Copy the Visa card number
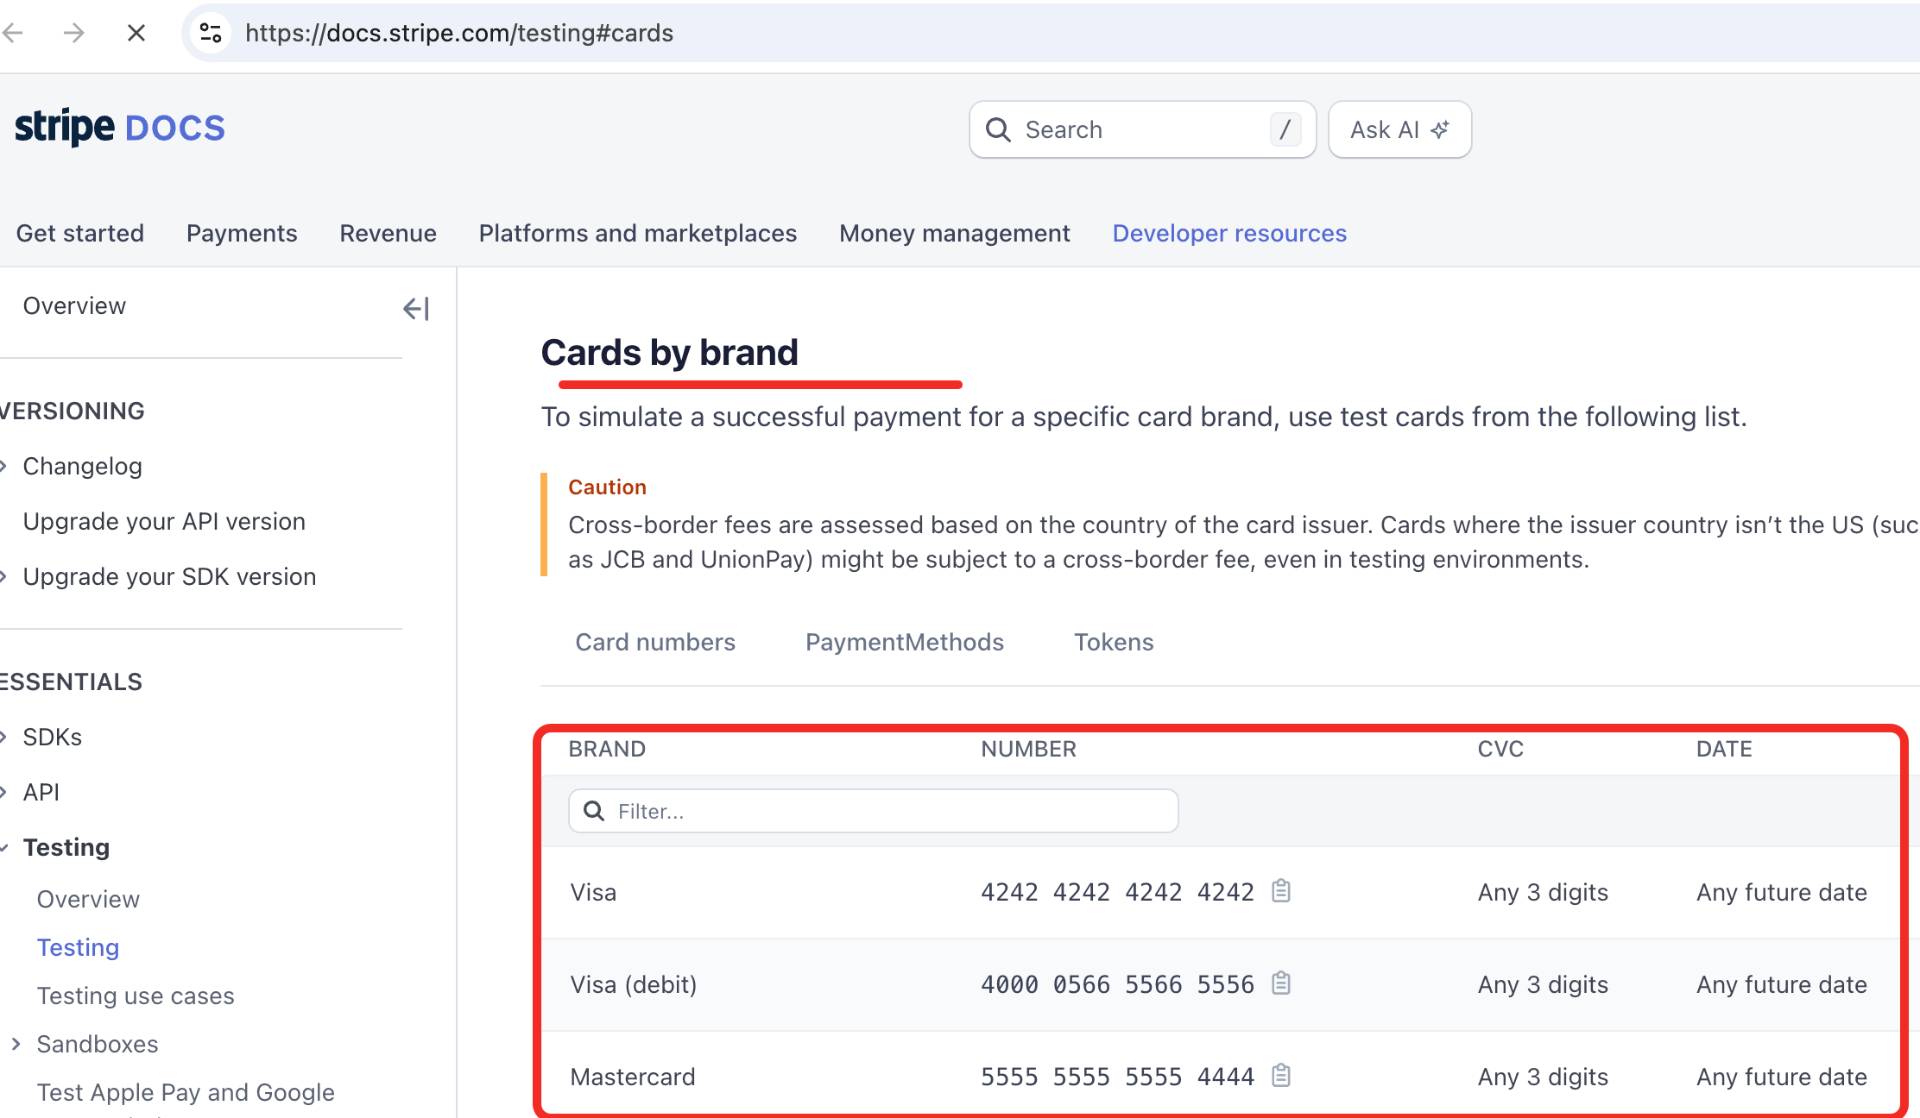Image resolution: width=1920 pixels, height=1118 pixels. coord(1281,891)
